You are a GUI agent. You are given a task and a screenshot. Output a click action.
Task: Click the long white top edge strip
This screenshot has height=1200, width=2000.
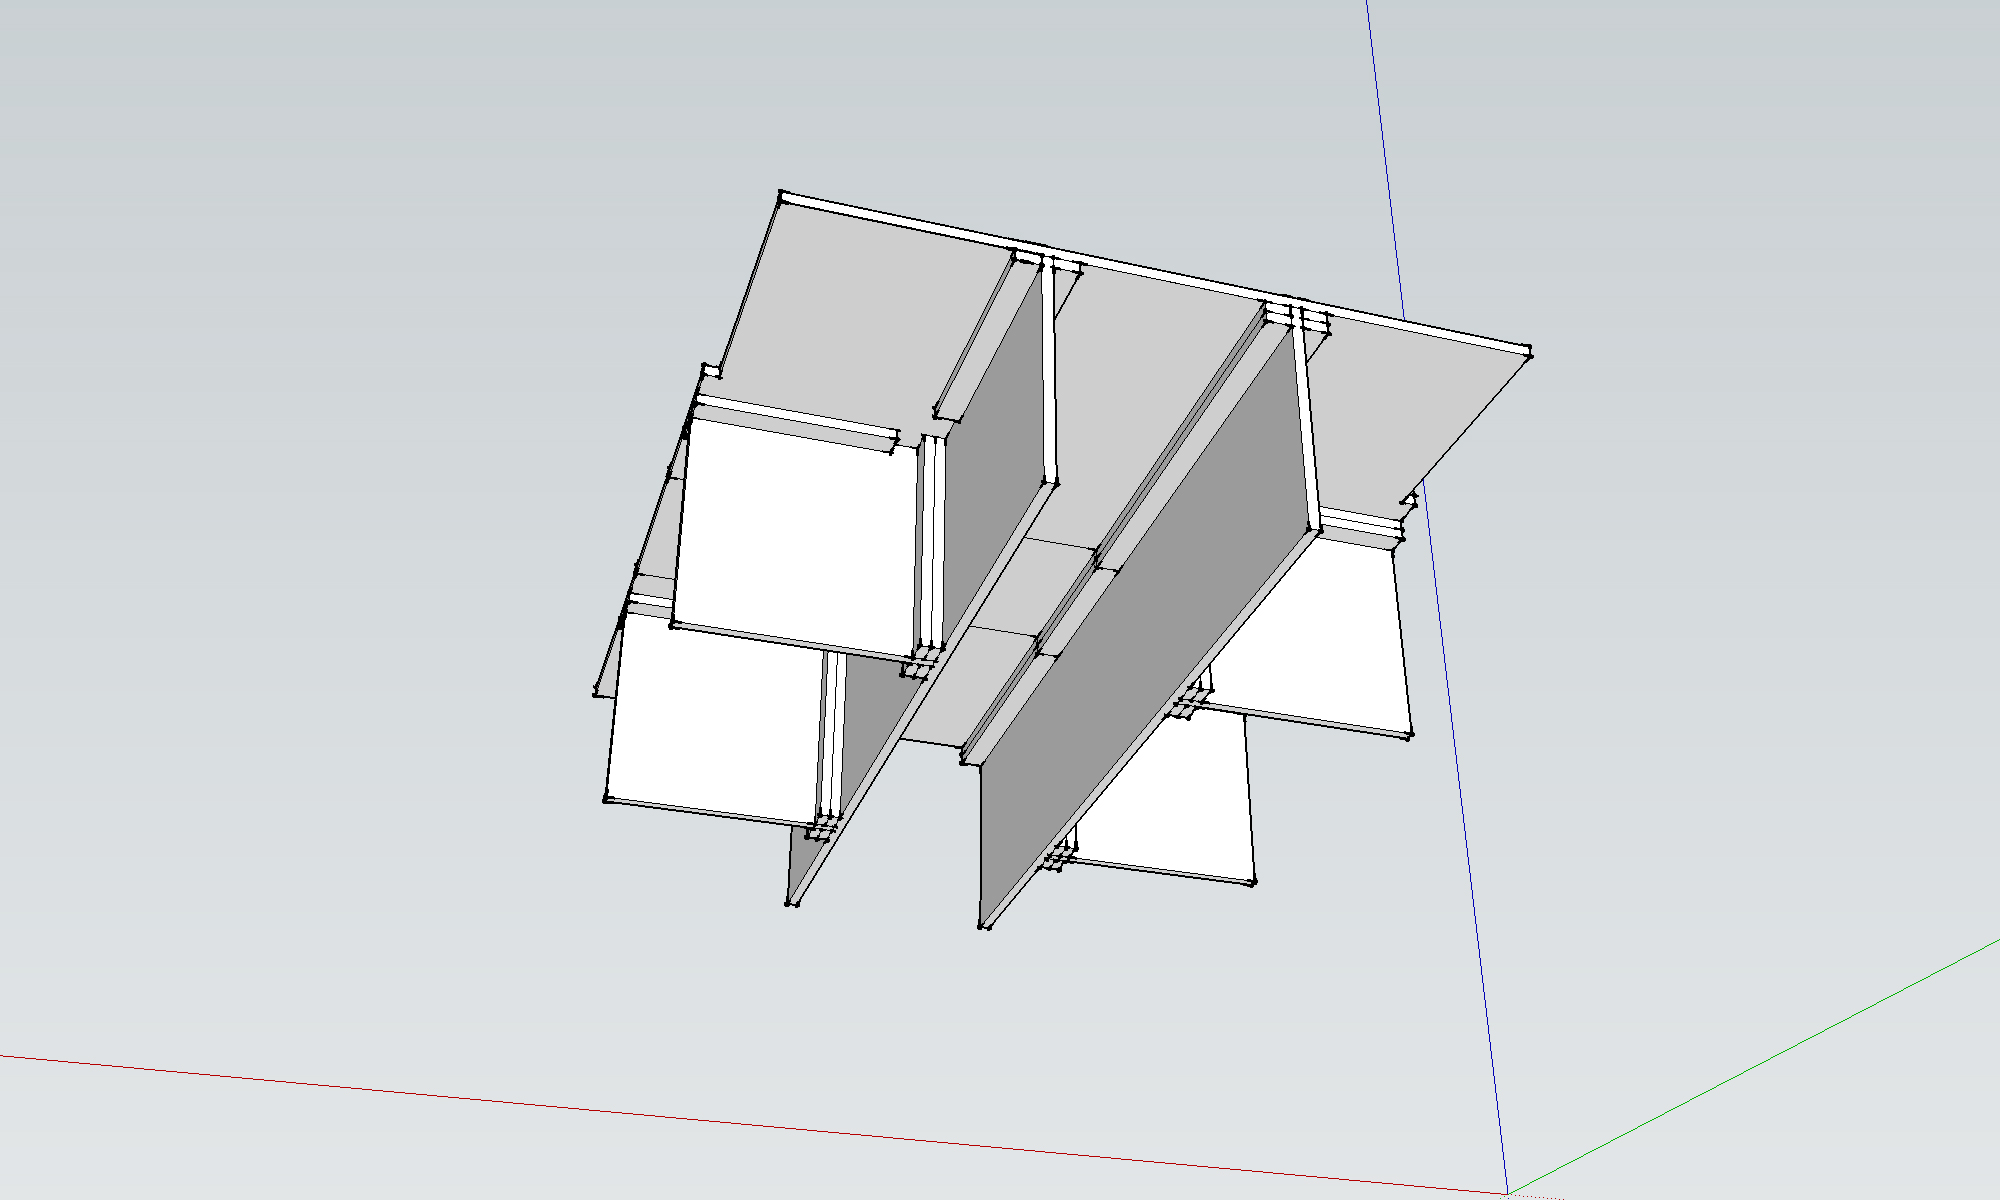click(1150, 271)
